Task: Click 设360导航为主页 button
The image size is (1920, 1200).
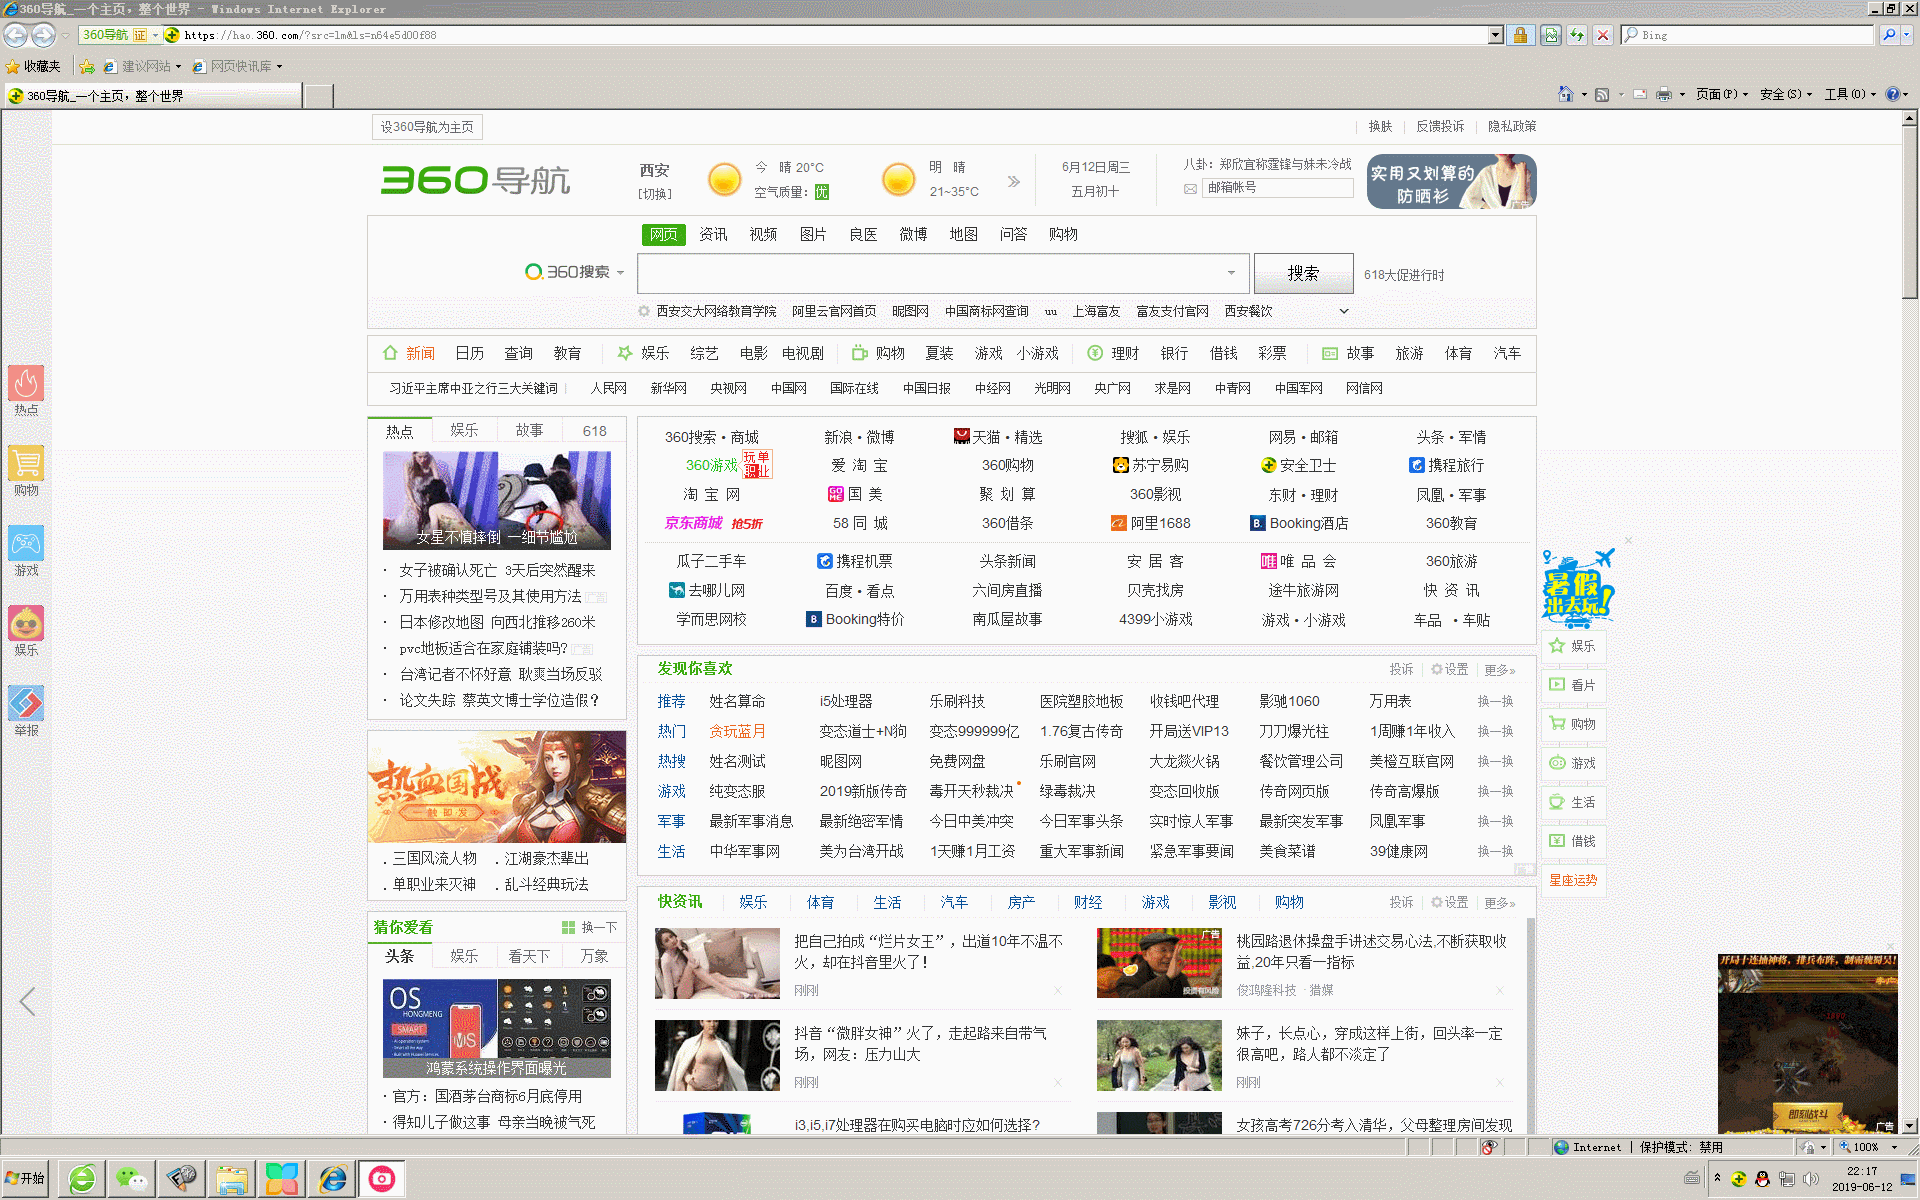Action: [x=427, y=127]
